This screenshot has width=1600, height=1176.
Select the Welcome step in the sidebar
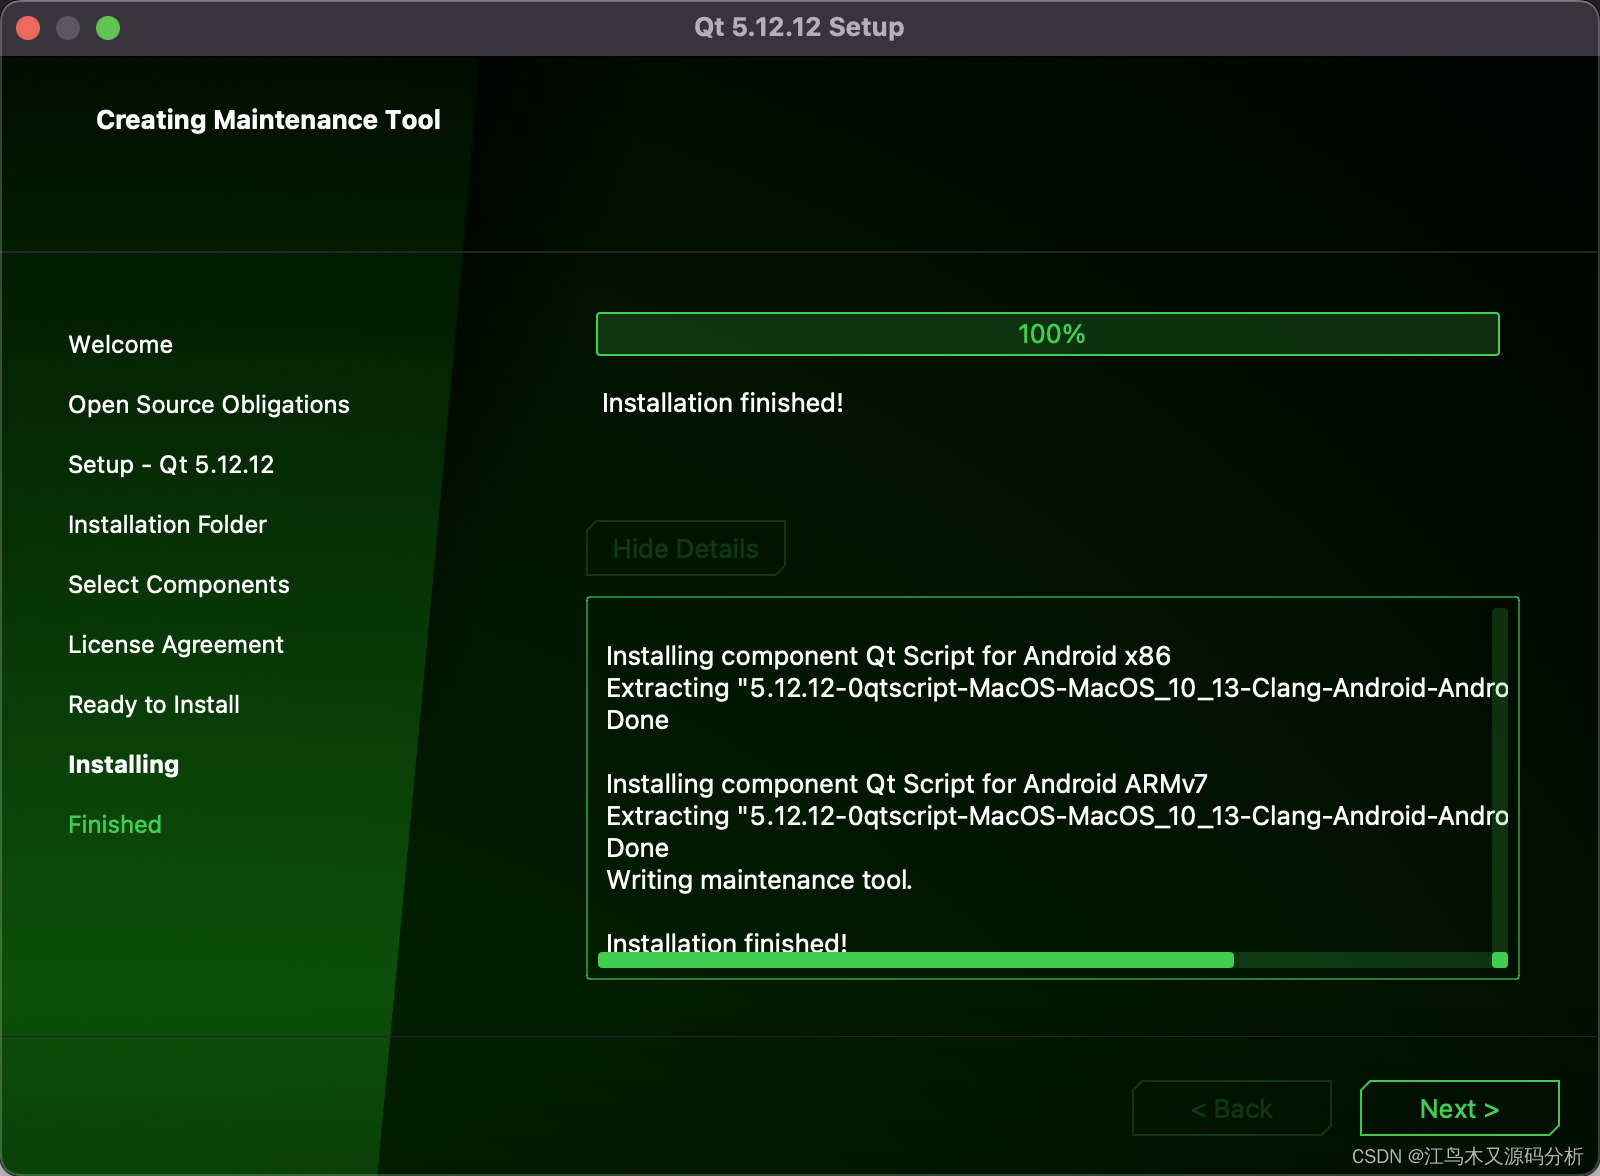click(120, 344)
